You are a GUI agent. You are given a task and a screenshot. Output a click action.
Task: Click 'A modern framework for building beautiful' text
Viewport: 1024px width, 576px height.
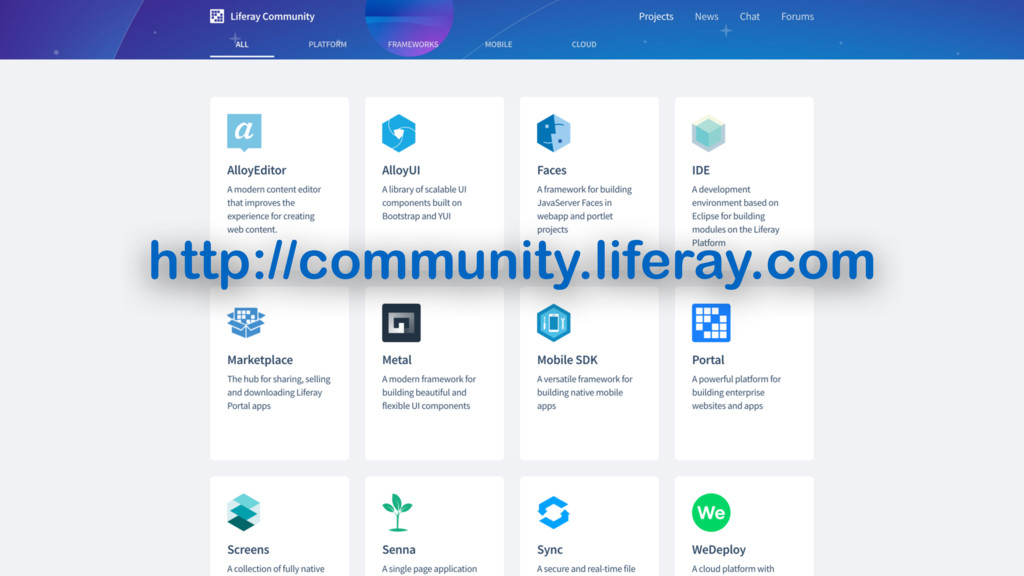point(429,392)
